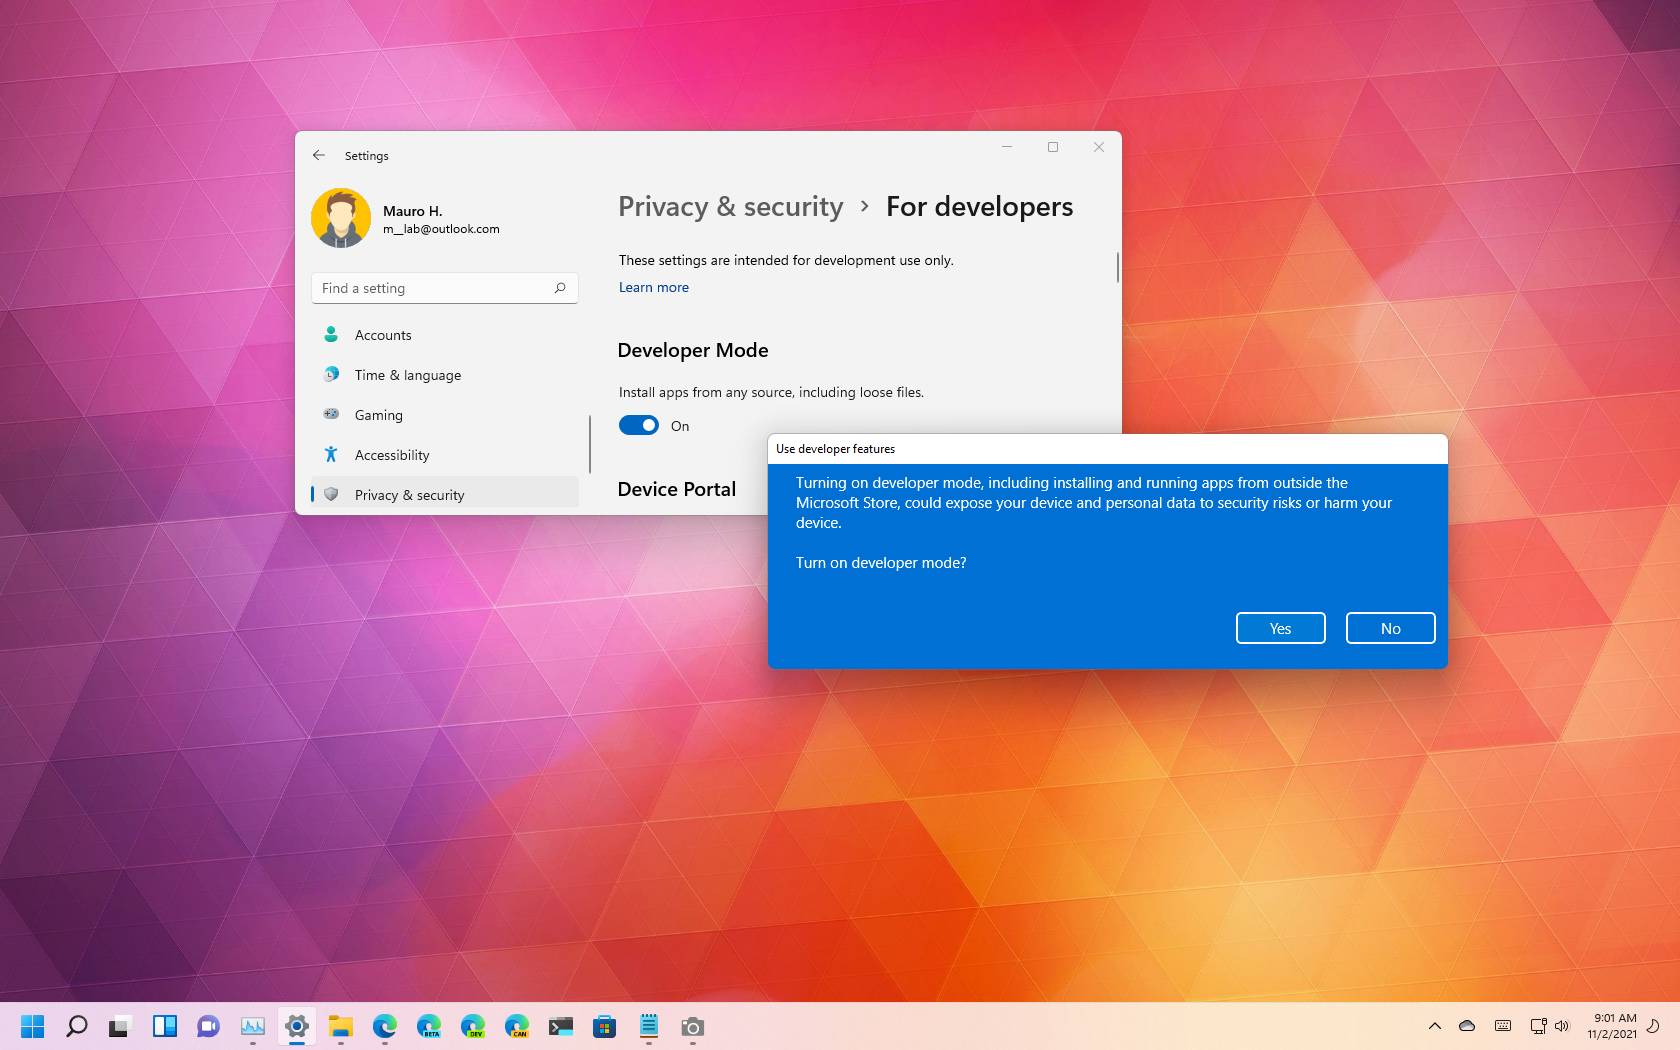Click Yes to turn on developer mode
This screenshot has height=1050, width=1680.
click(x=1280, y=628)
